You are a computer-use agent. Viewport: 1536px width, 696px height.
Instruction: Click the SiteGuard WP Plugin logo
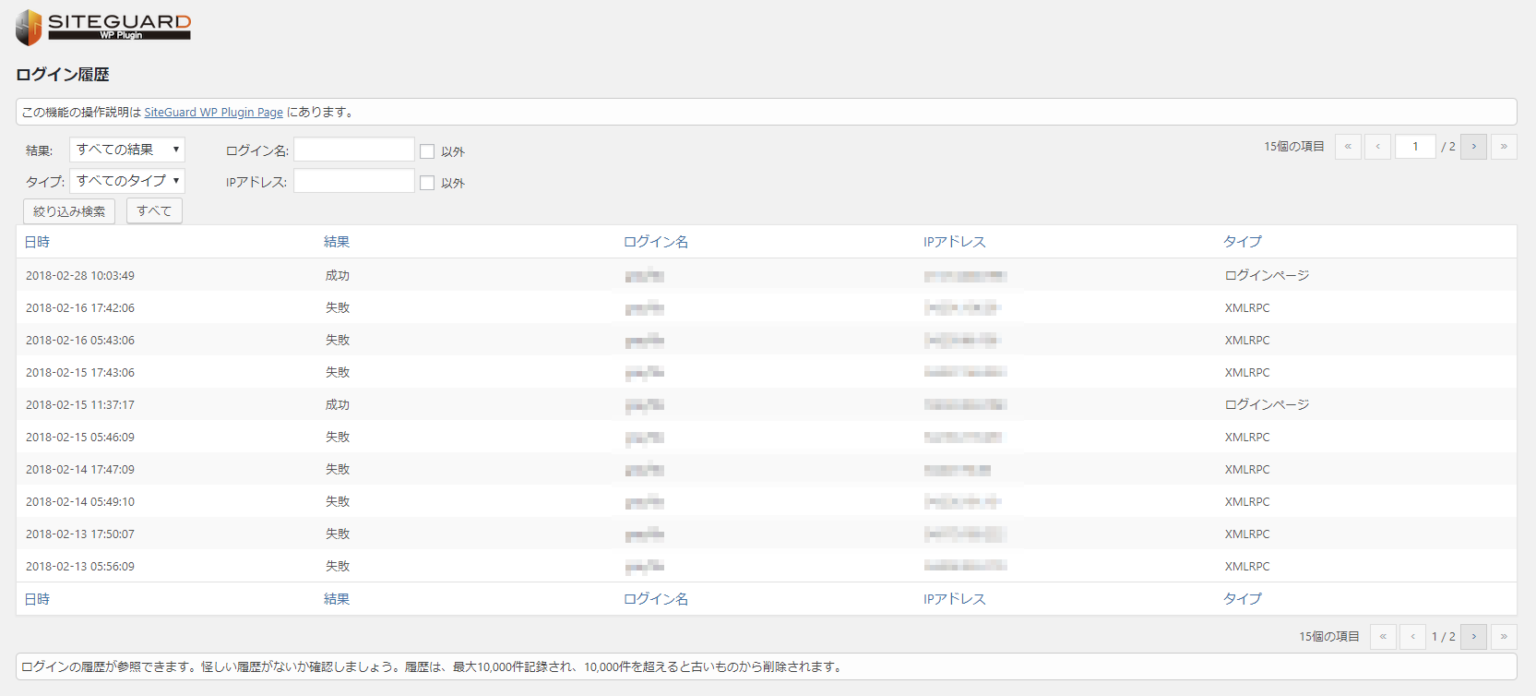(x=103, y=27)
